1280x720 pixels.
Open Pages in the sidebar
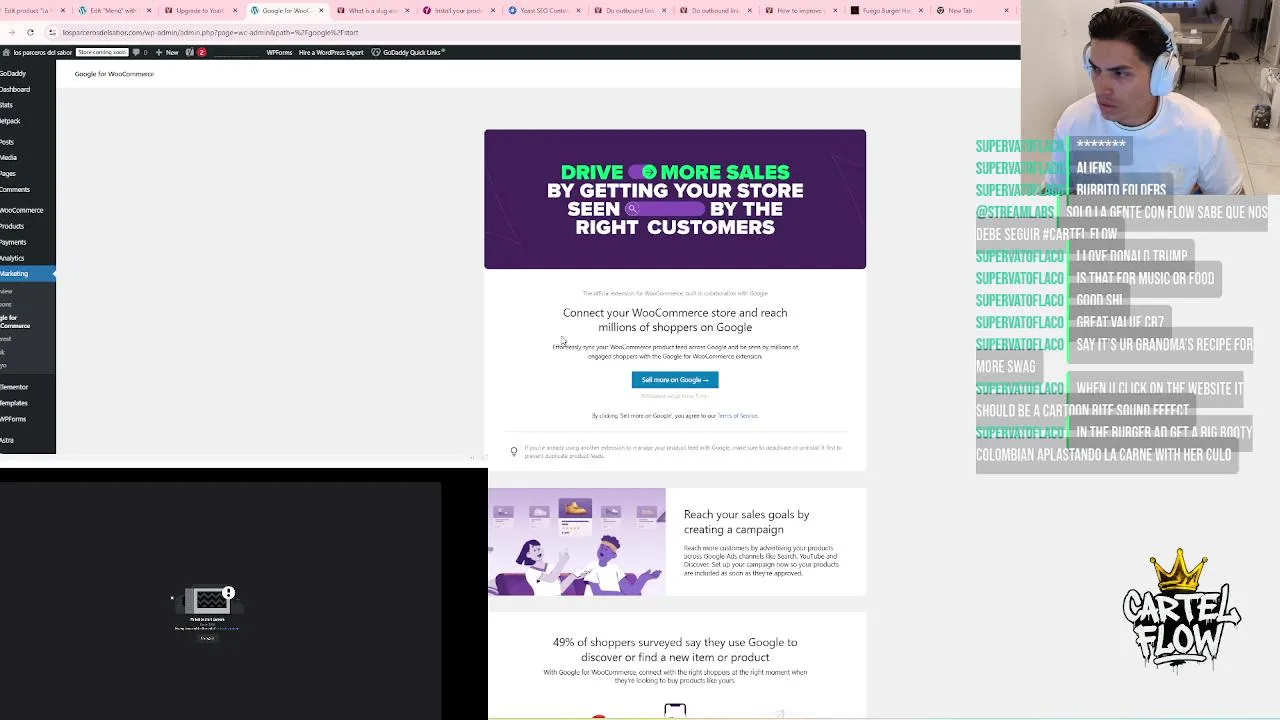point(27,173)
